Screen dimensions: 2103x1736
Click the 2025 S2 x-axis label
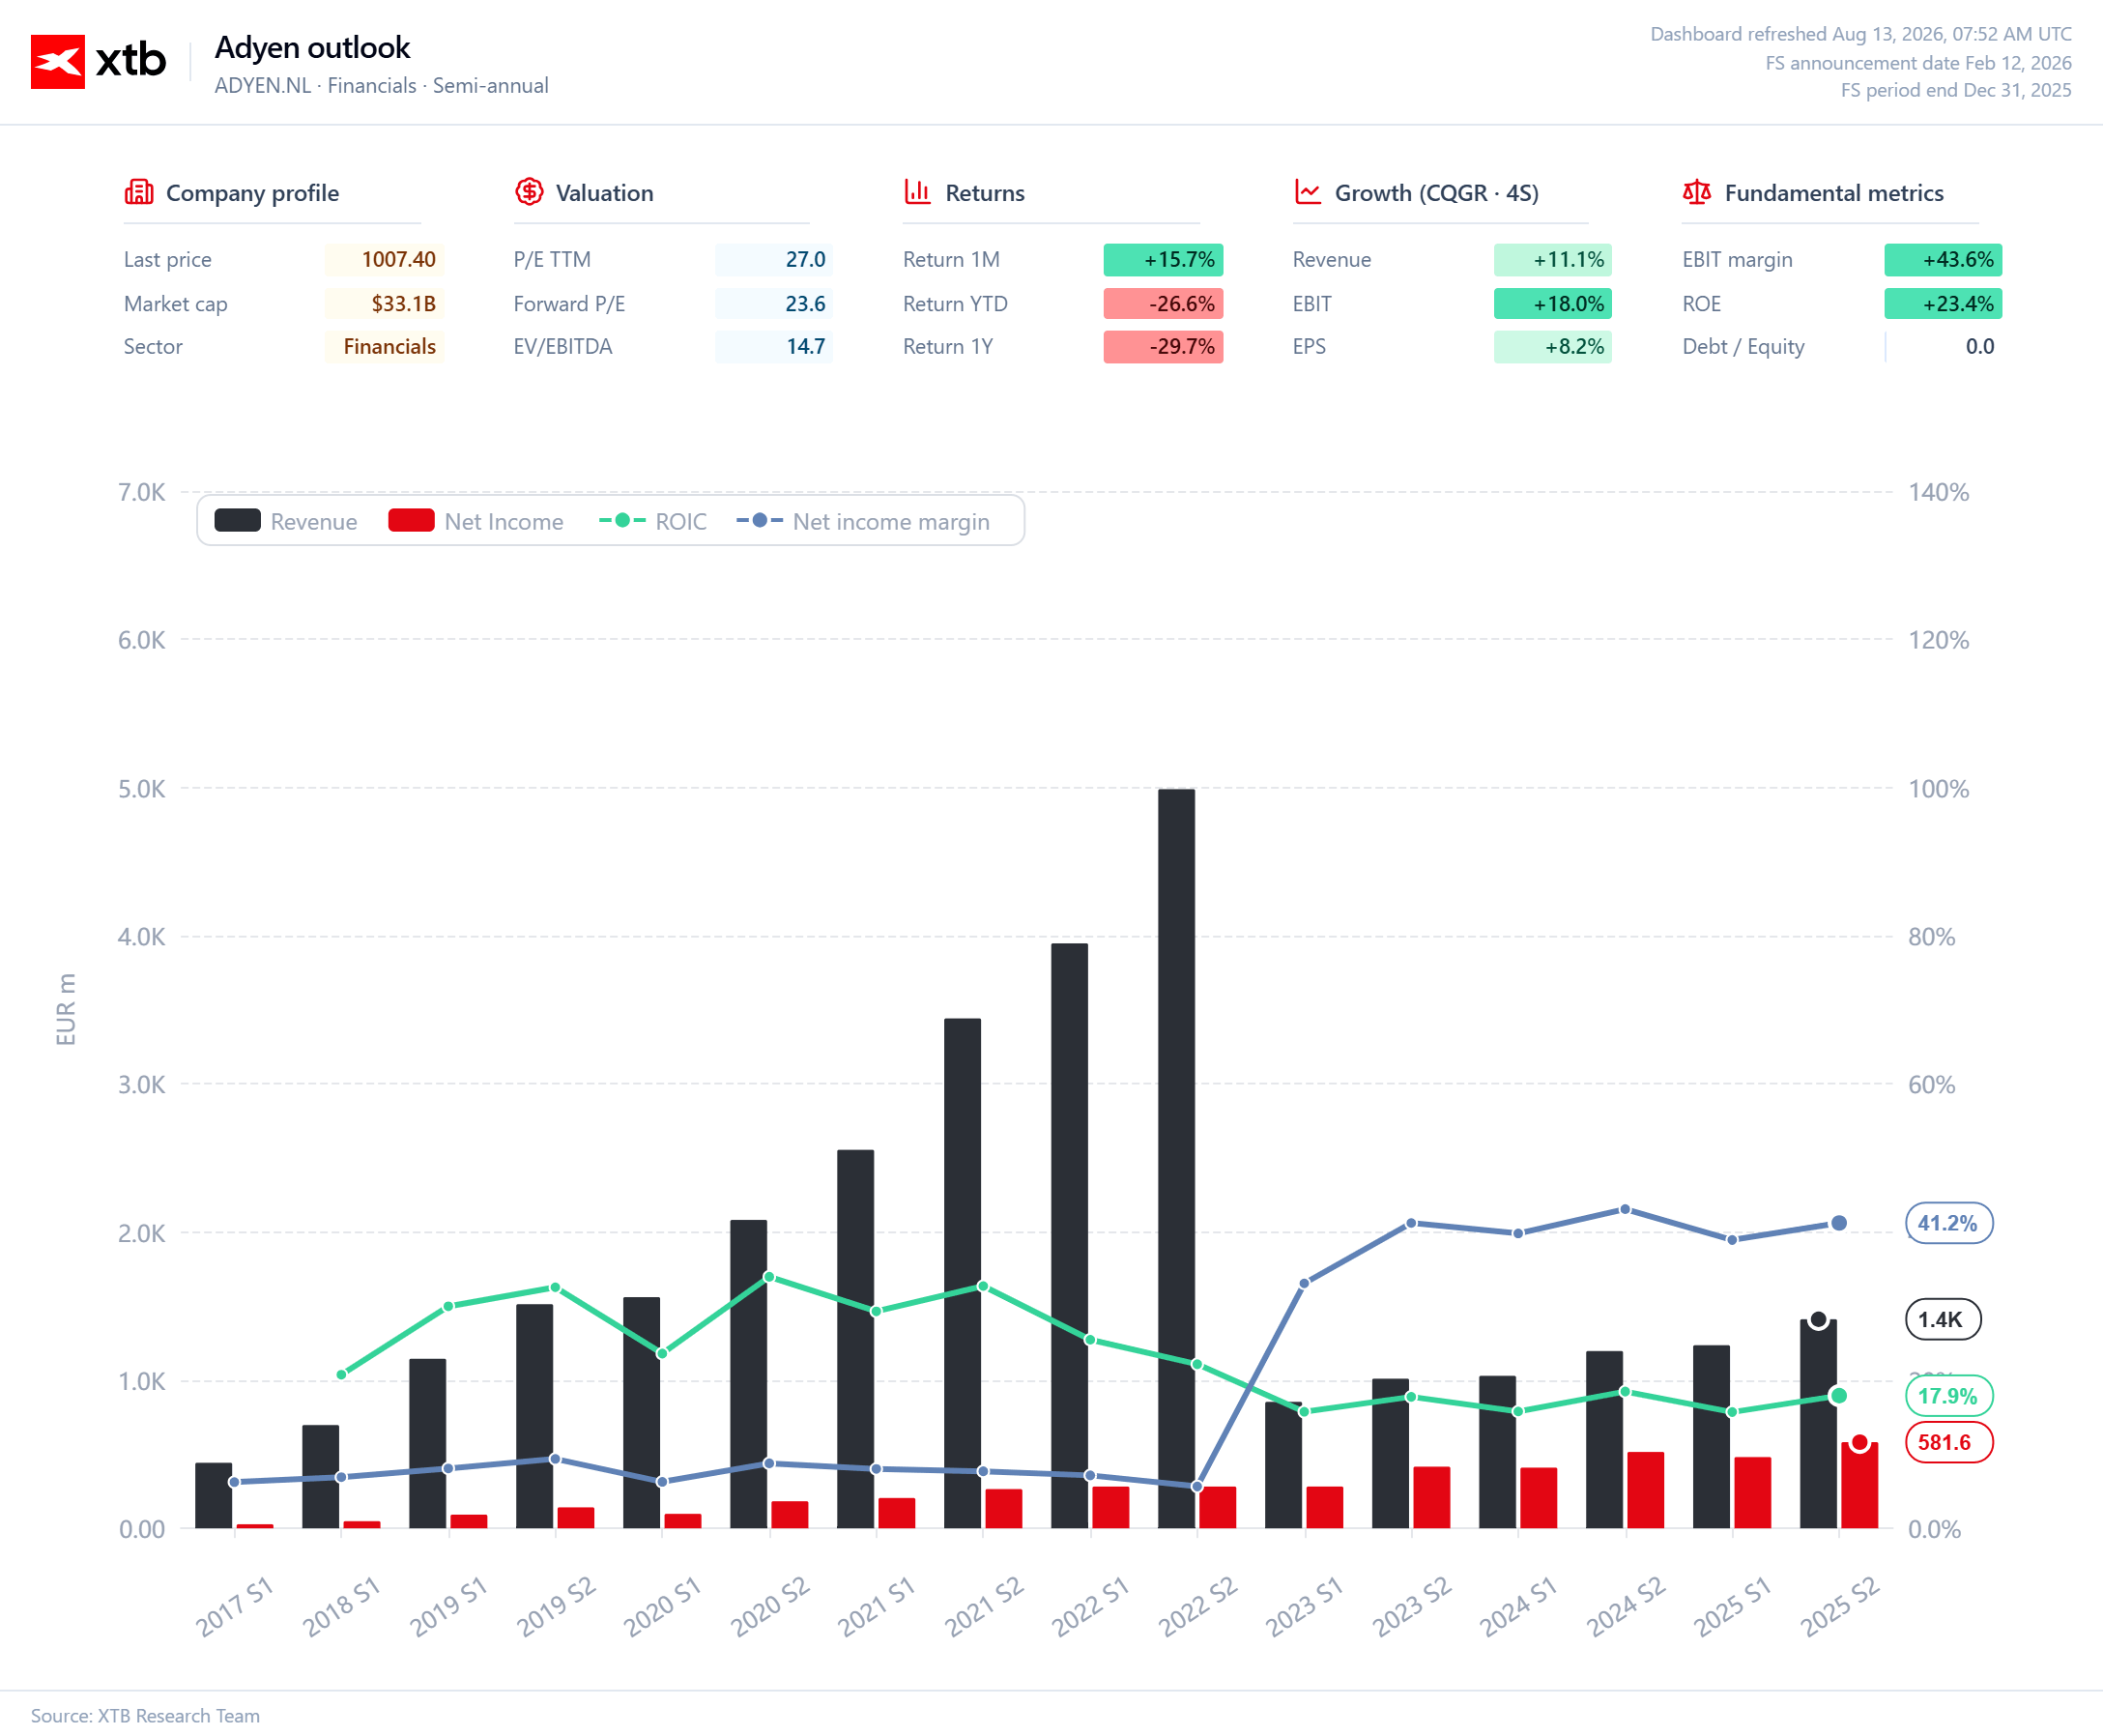tap(1840, 1606)
